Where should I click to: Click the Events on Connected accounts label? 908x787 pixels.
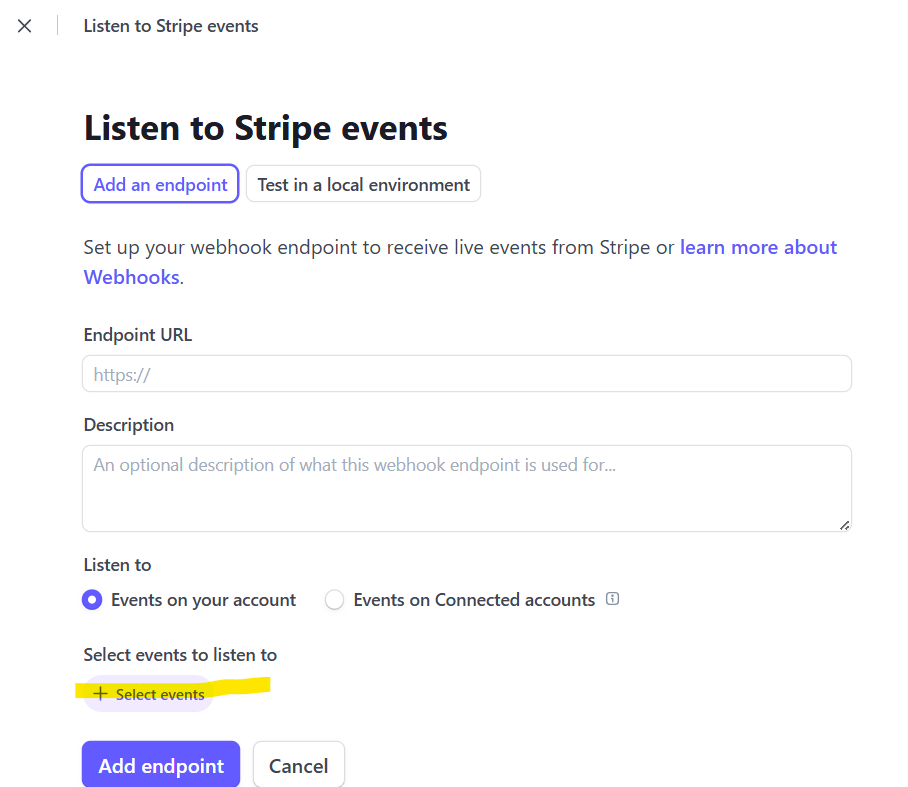(x=474, y=600)
